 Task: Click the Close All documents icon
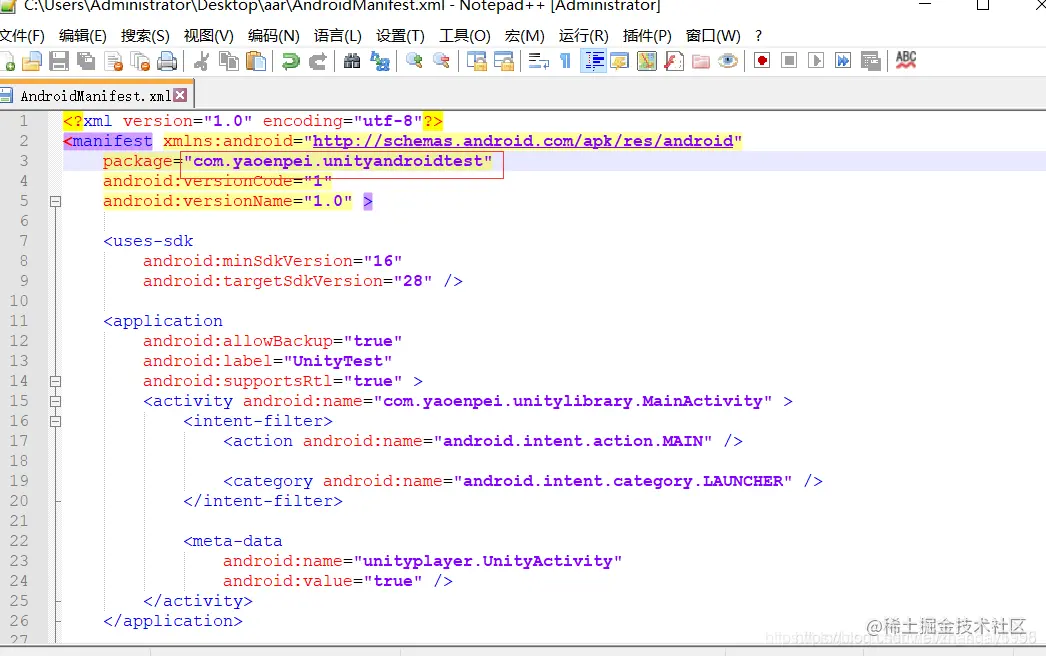(140, 61)
